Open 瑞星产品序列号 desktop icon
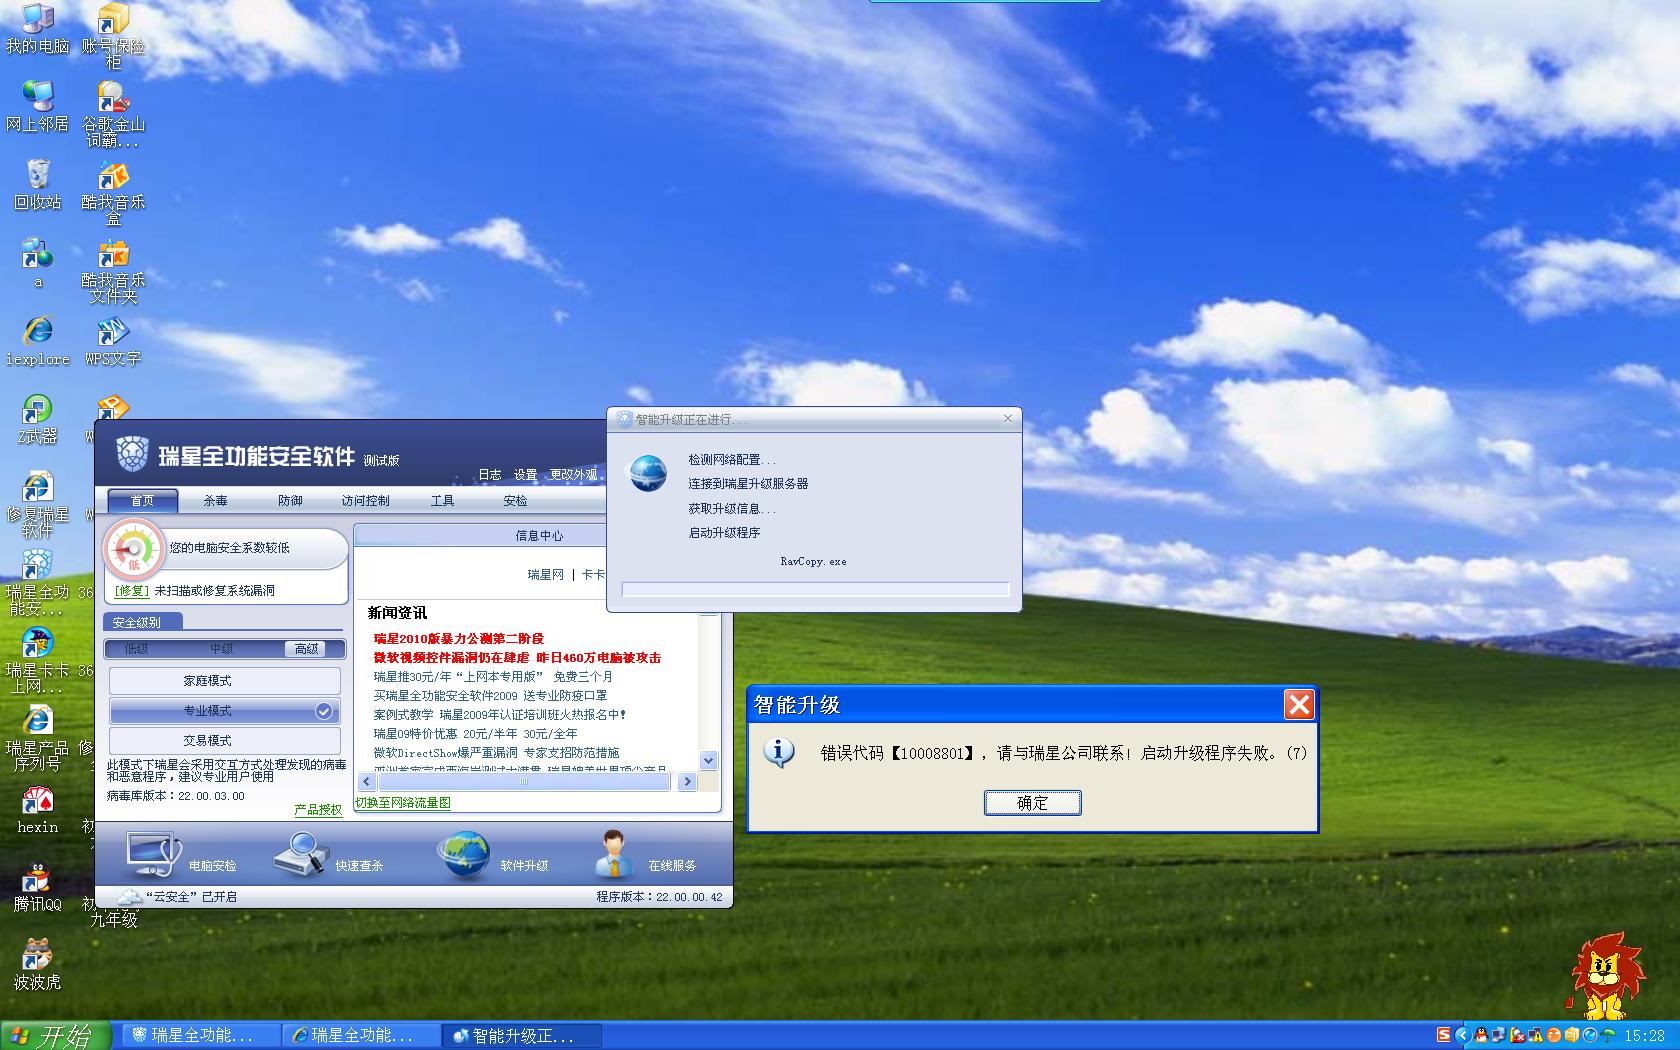 (x=37, y=739)
